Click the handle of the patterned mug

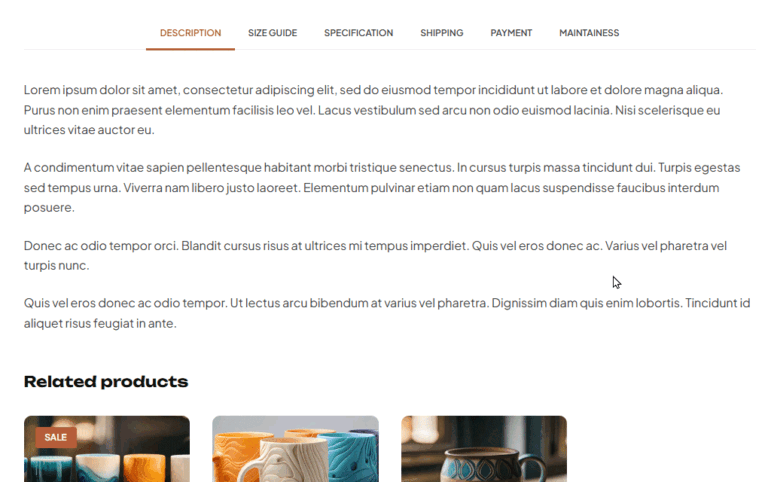pyautogui.click(x=534, y=469)
